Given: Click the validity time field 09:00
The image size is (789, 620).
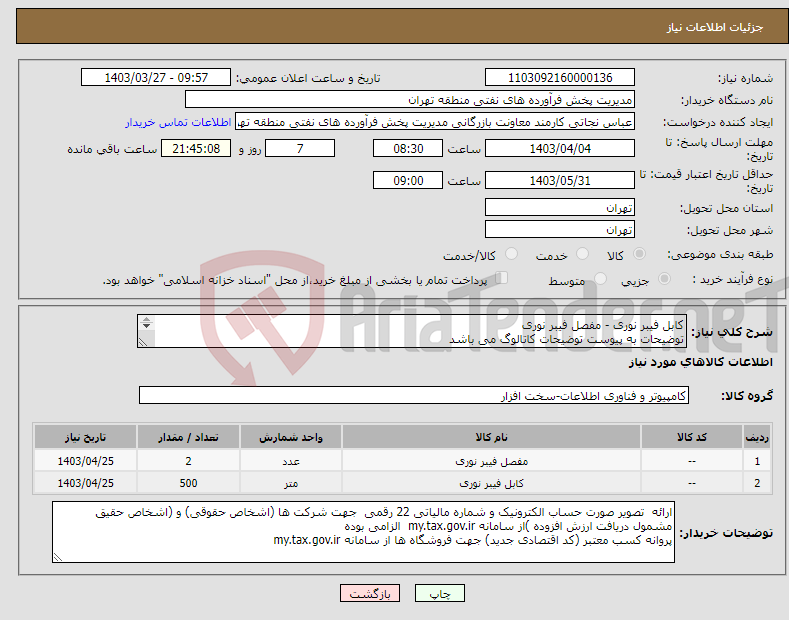Looking at the screenshot, I should click(x=408, y=180).
